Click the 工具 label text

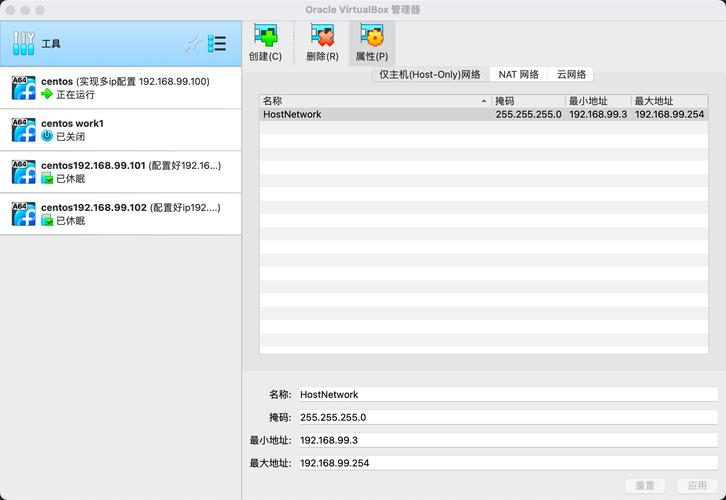(51, 44)
